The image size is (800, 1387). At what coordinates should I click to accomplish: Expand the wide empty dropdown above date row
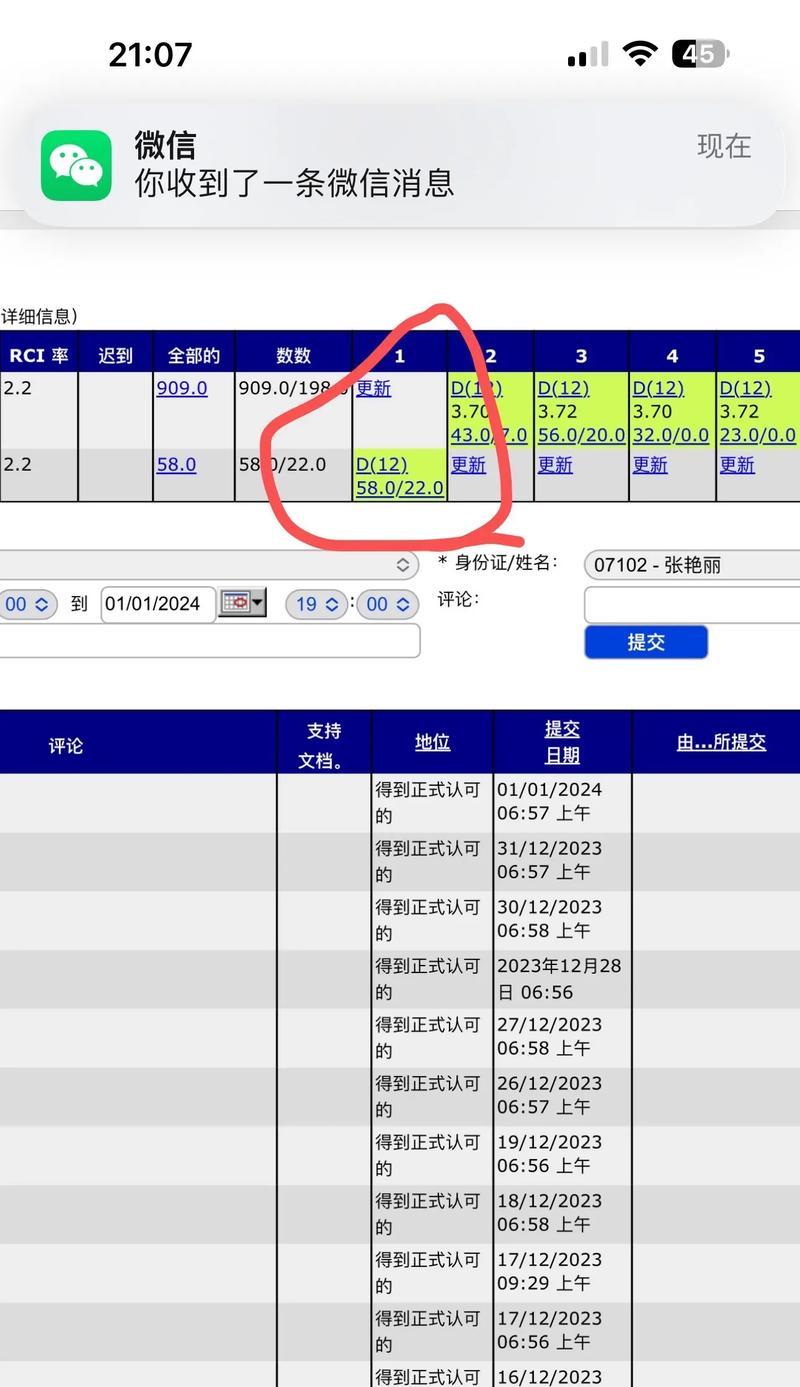(209, 565)
